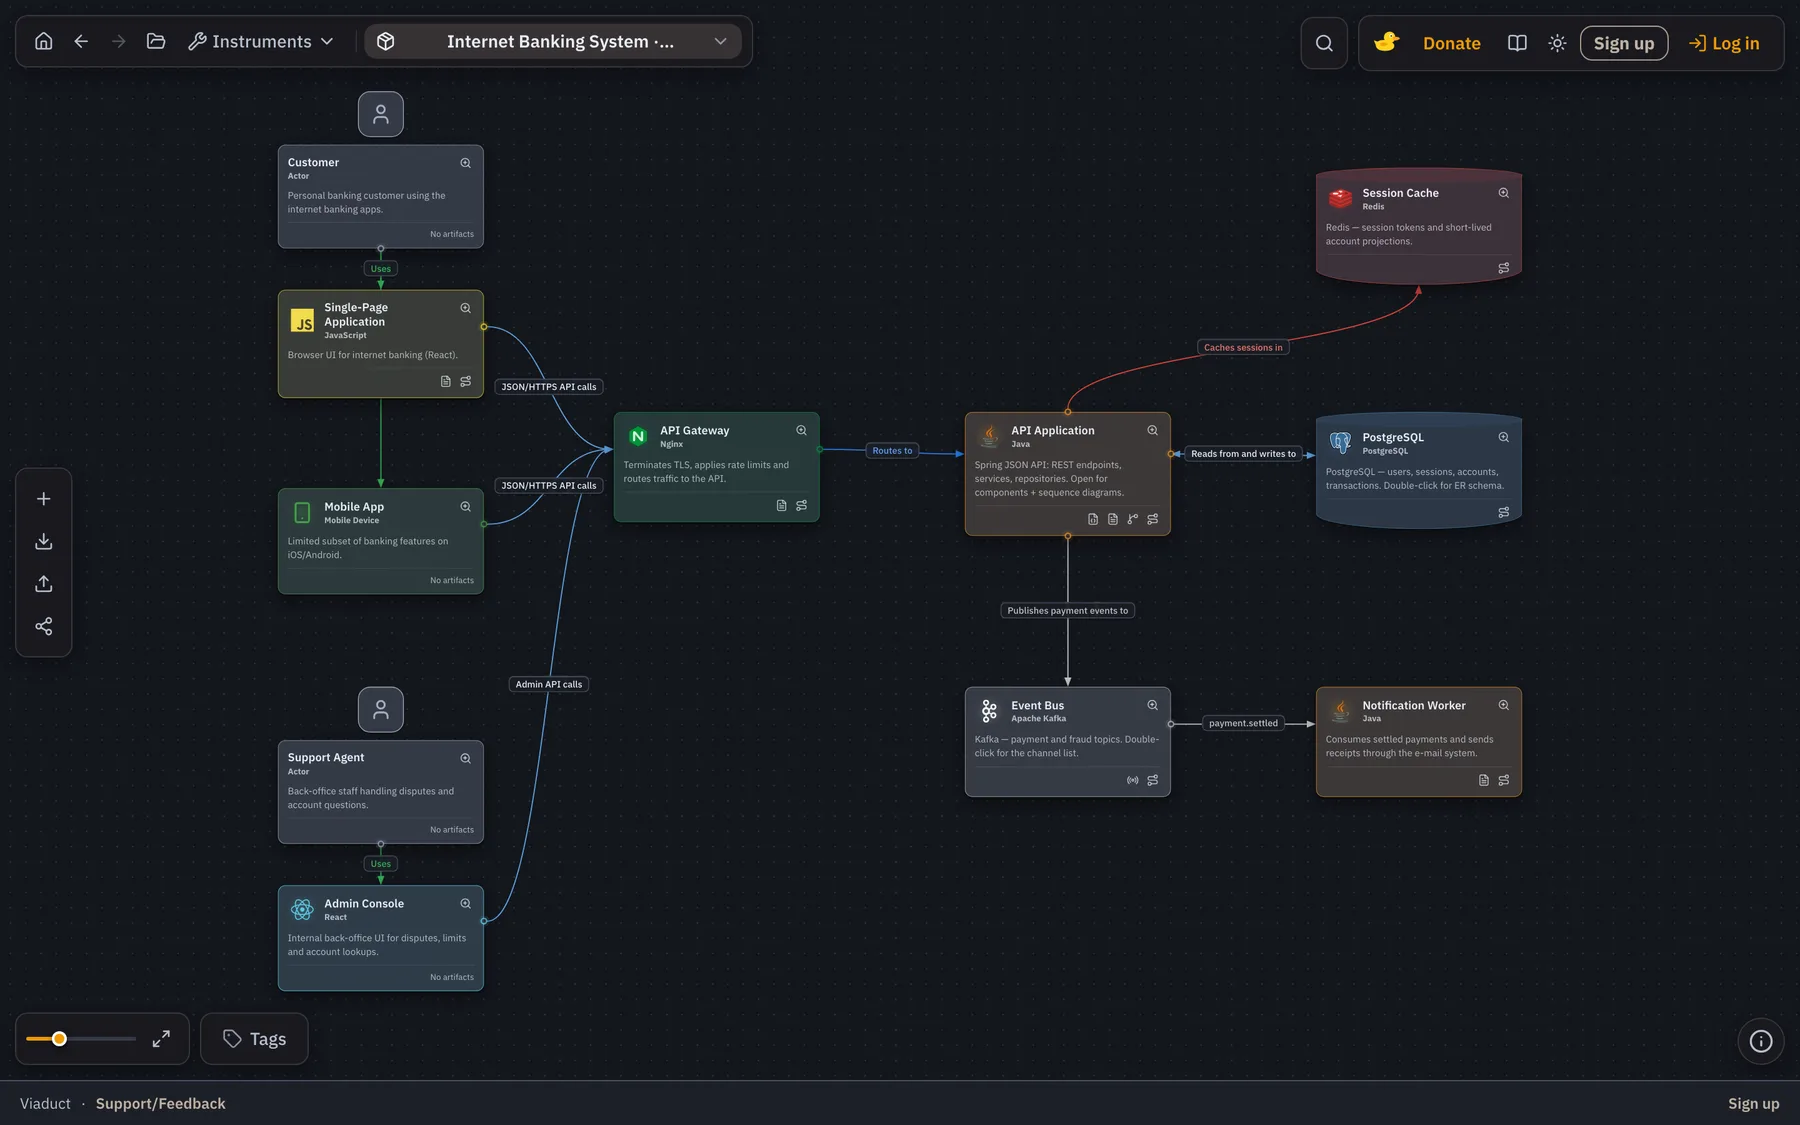Open the Support/Feedback footer link
Viewport: 1800px width, 1125px height.
[161, 1104]
